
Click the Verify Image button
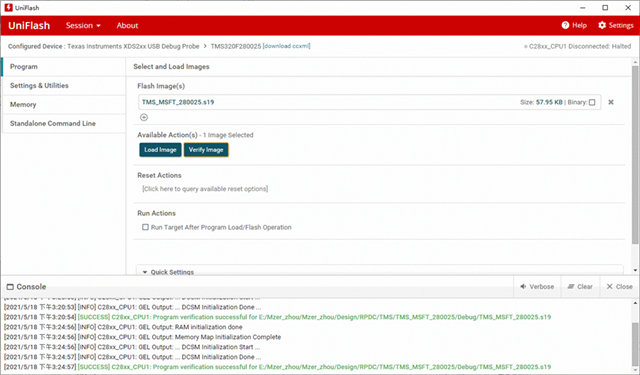[x=206, y=150]
